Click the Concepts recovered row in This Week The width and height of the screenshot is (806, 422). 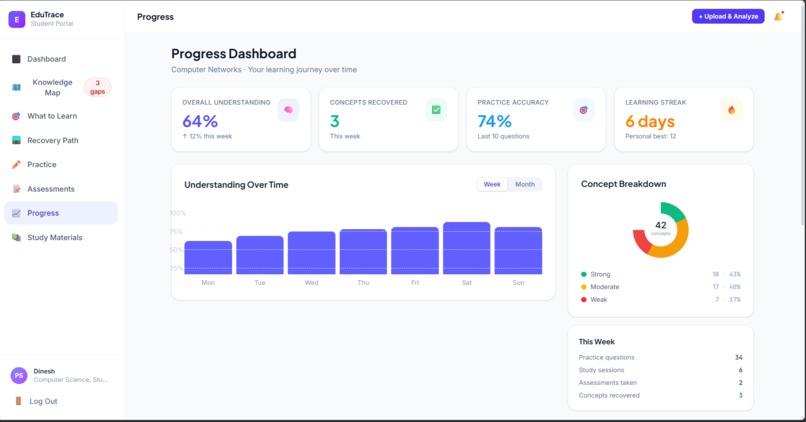coord(661,396)
